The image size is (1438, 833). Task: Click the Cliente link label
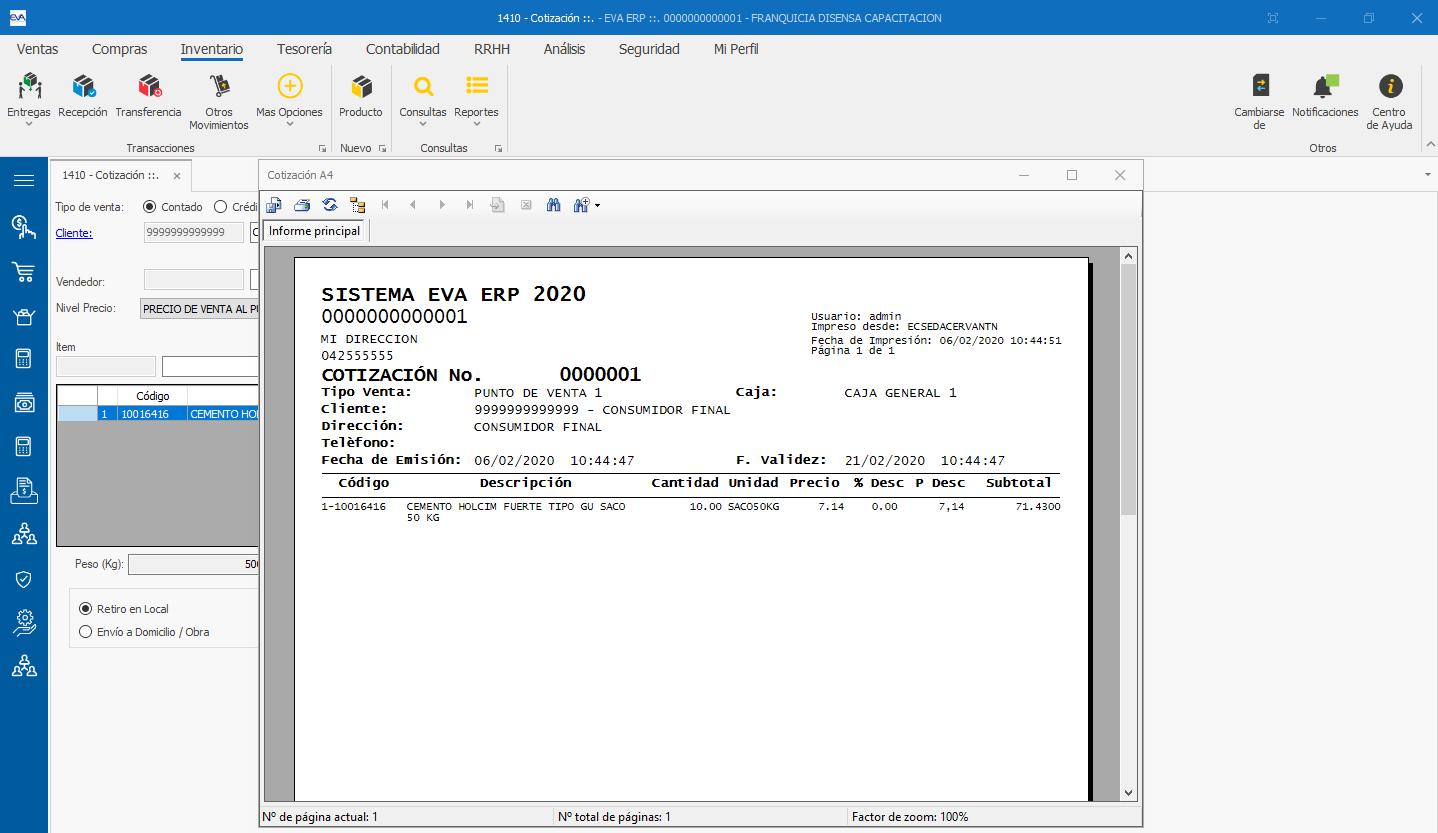[x=74, y=233]
